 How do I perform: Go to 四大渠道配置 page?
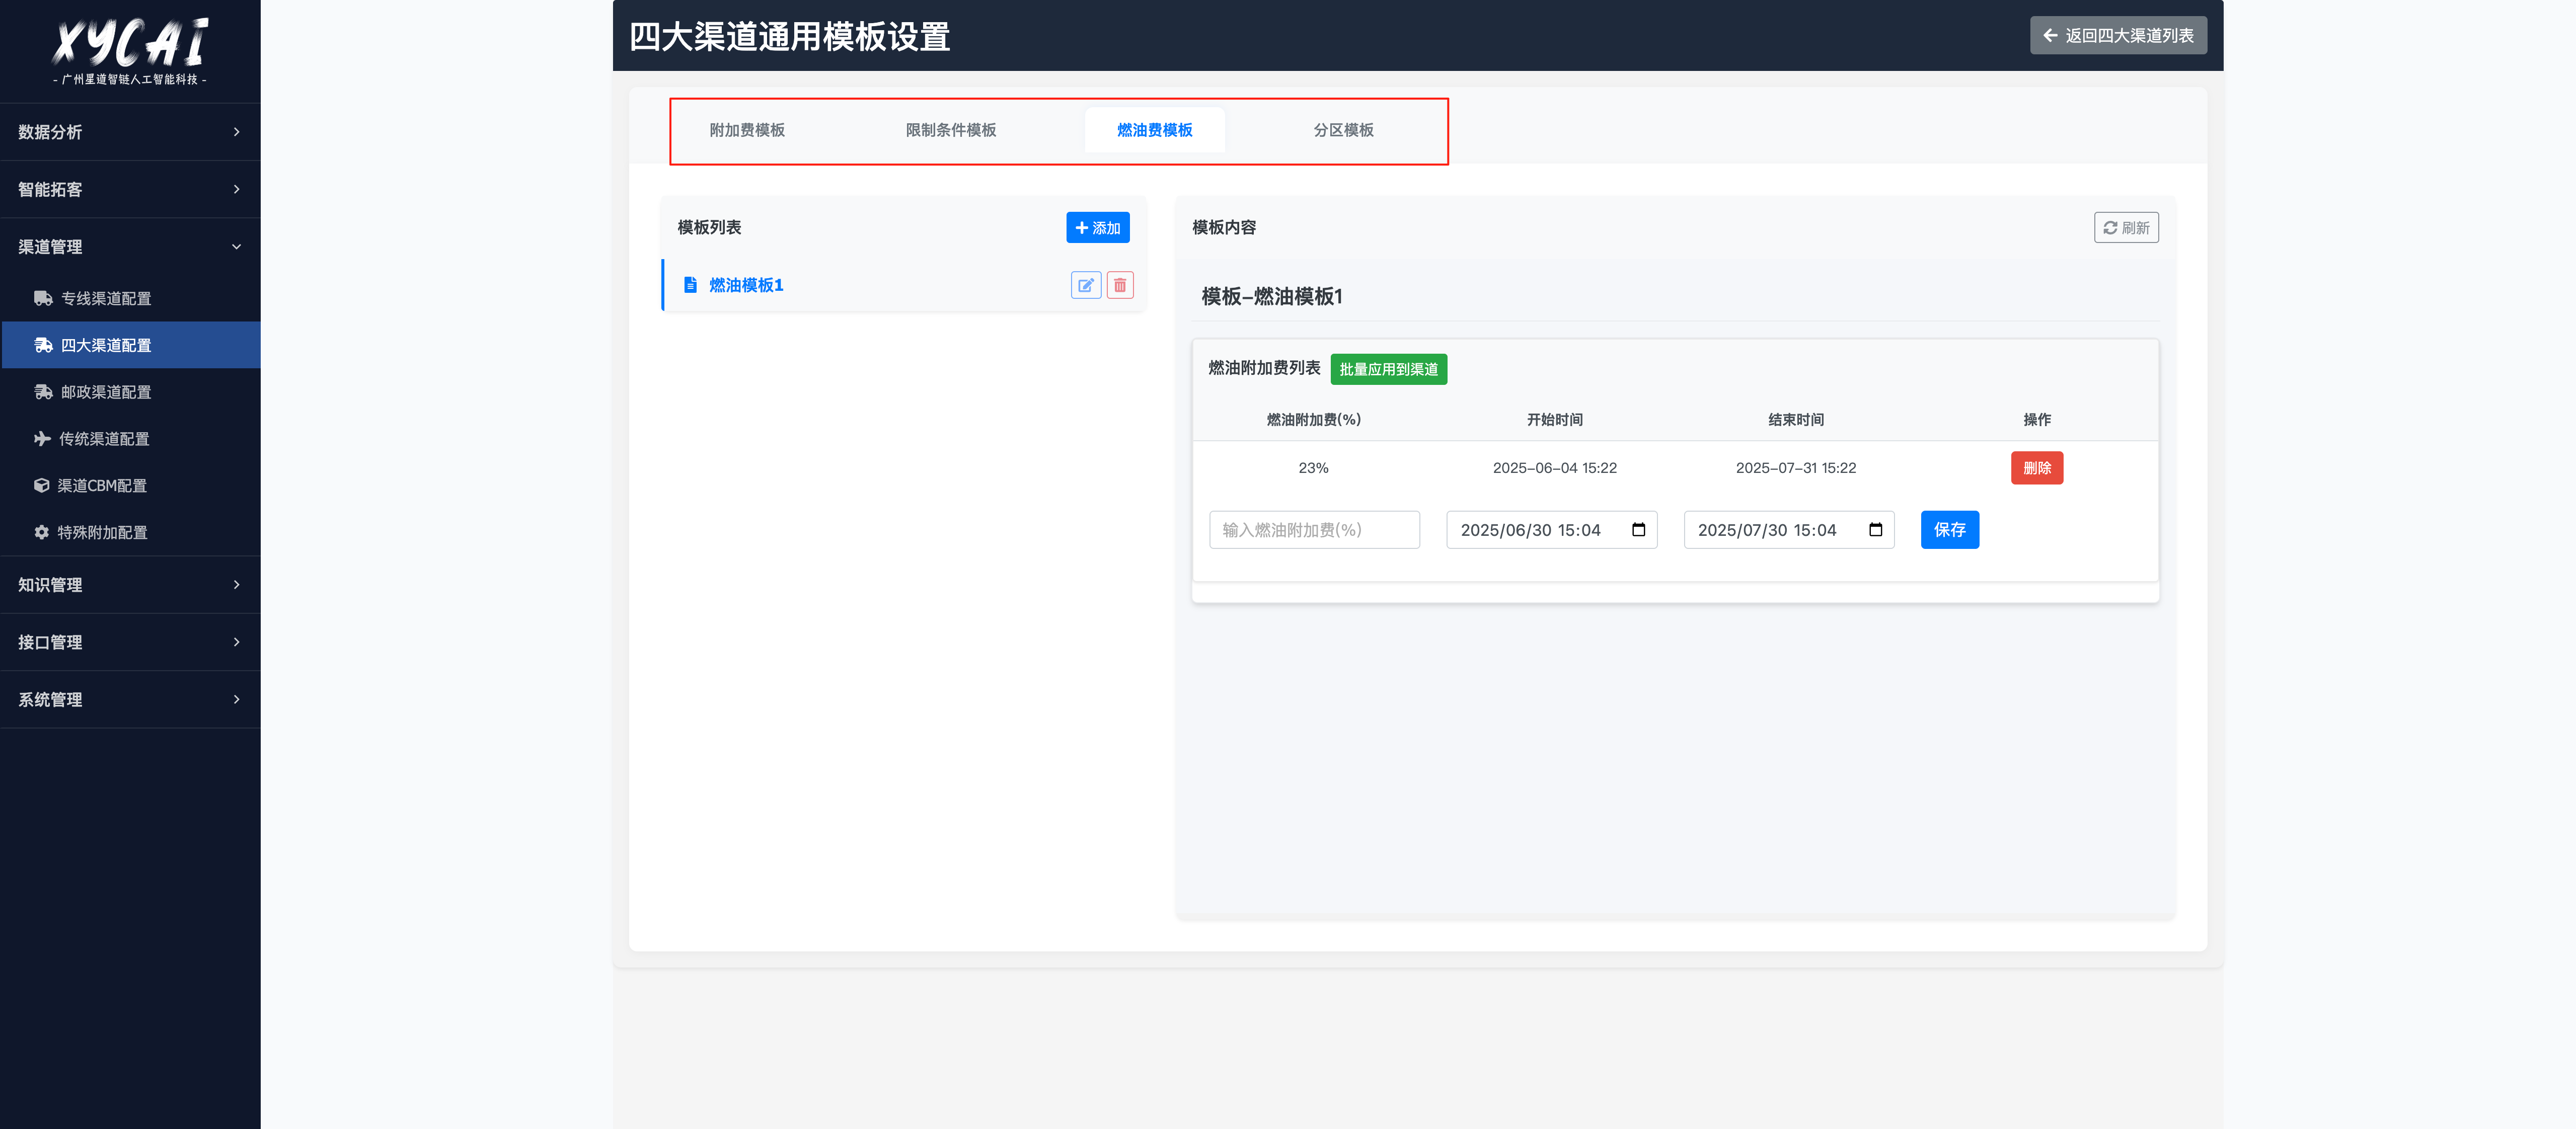pyautogui.click(x=130, y=345)
